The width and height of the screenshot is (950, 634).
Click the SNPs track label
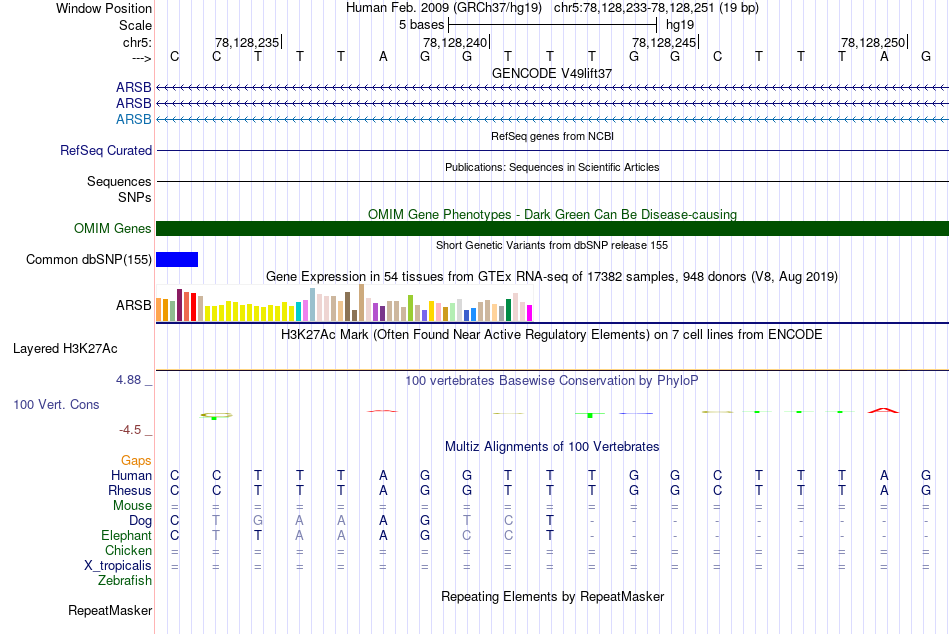tap(135, 197)
